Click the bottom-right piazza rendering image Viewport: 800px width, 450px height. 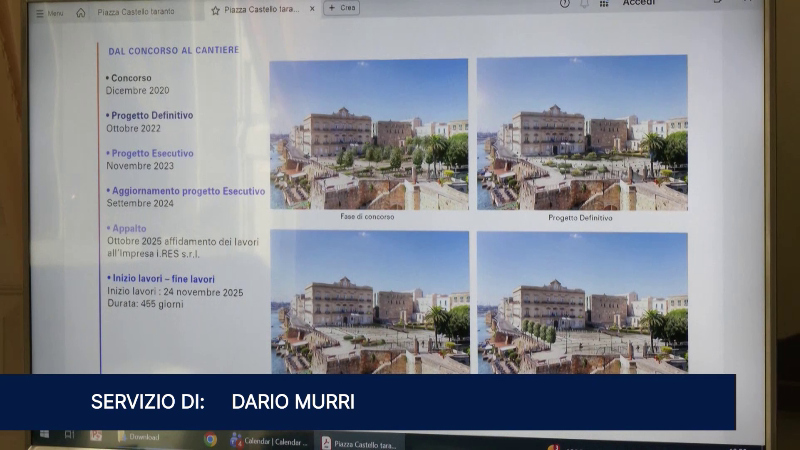coord(582,303)
